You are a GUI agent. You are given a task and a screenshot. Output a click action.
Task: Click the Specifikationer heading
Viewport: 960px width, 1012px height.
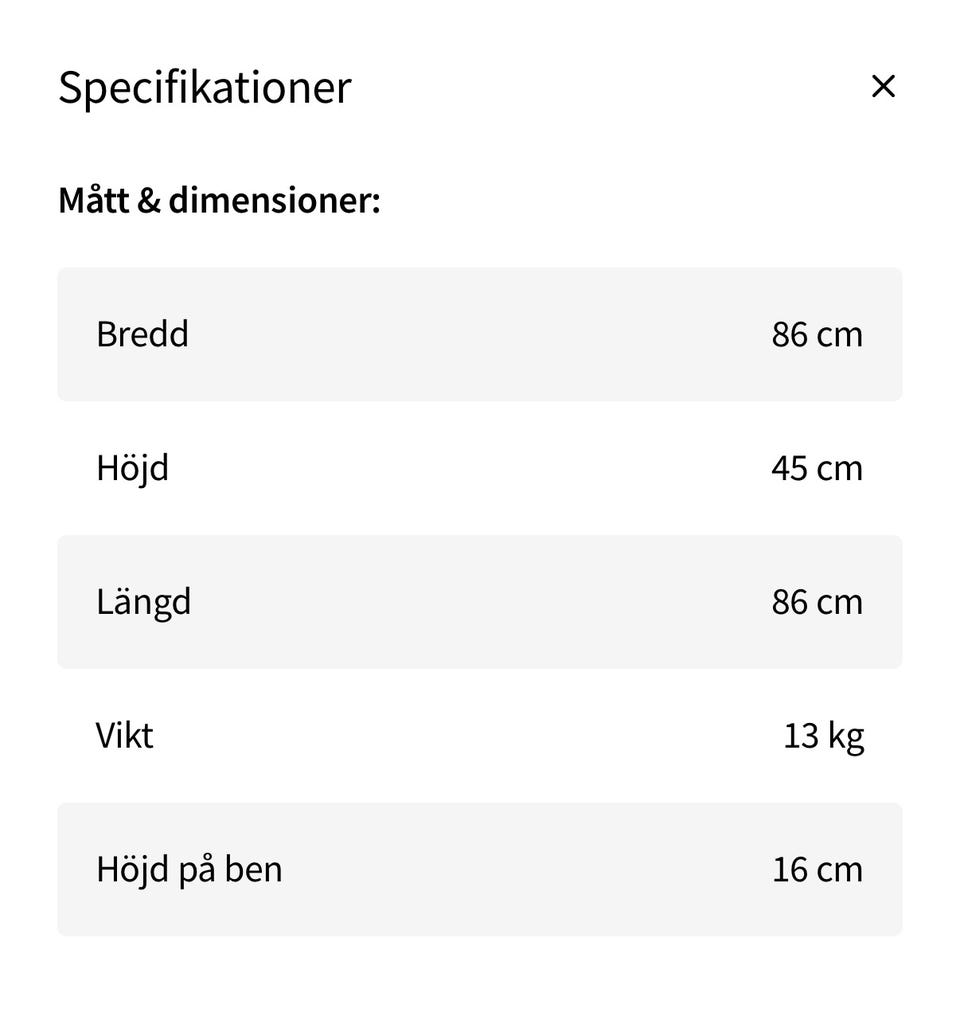click(x=204, y=87)
